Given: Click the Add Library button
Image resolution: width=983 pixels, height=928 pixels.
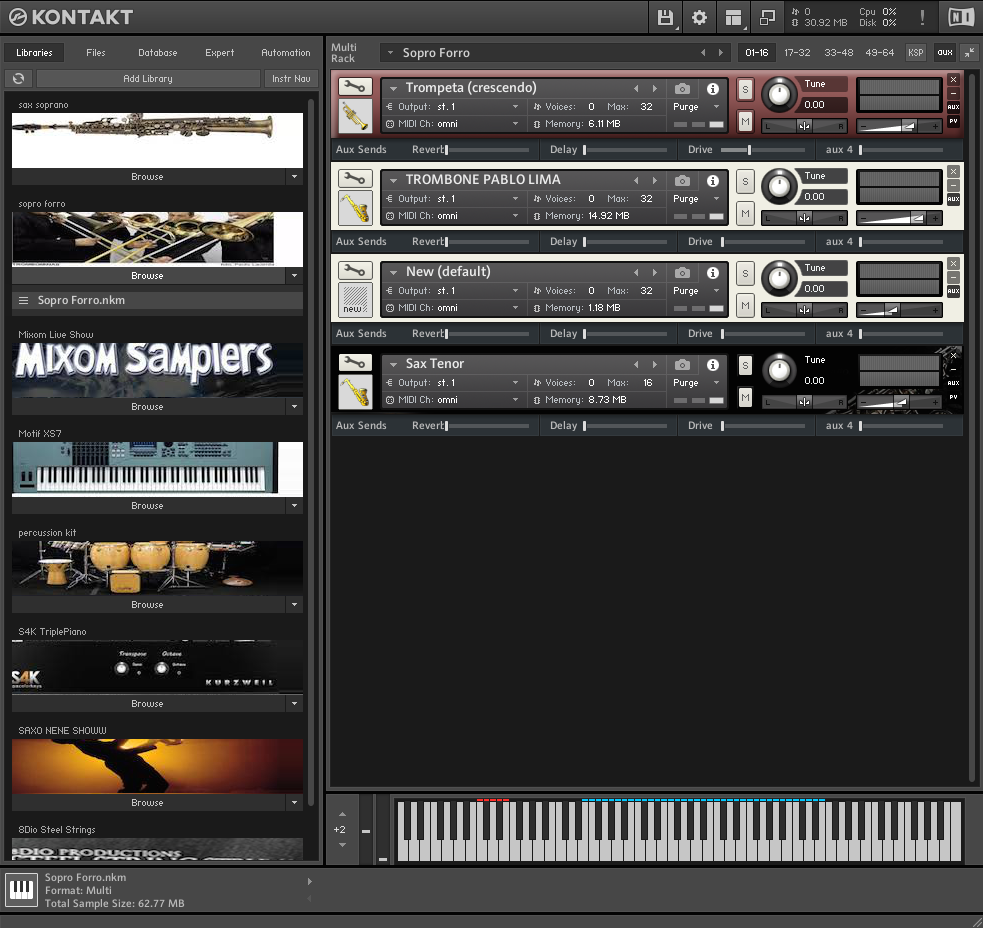Looking at the screenshot, I should (148, 78).
